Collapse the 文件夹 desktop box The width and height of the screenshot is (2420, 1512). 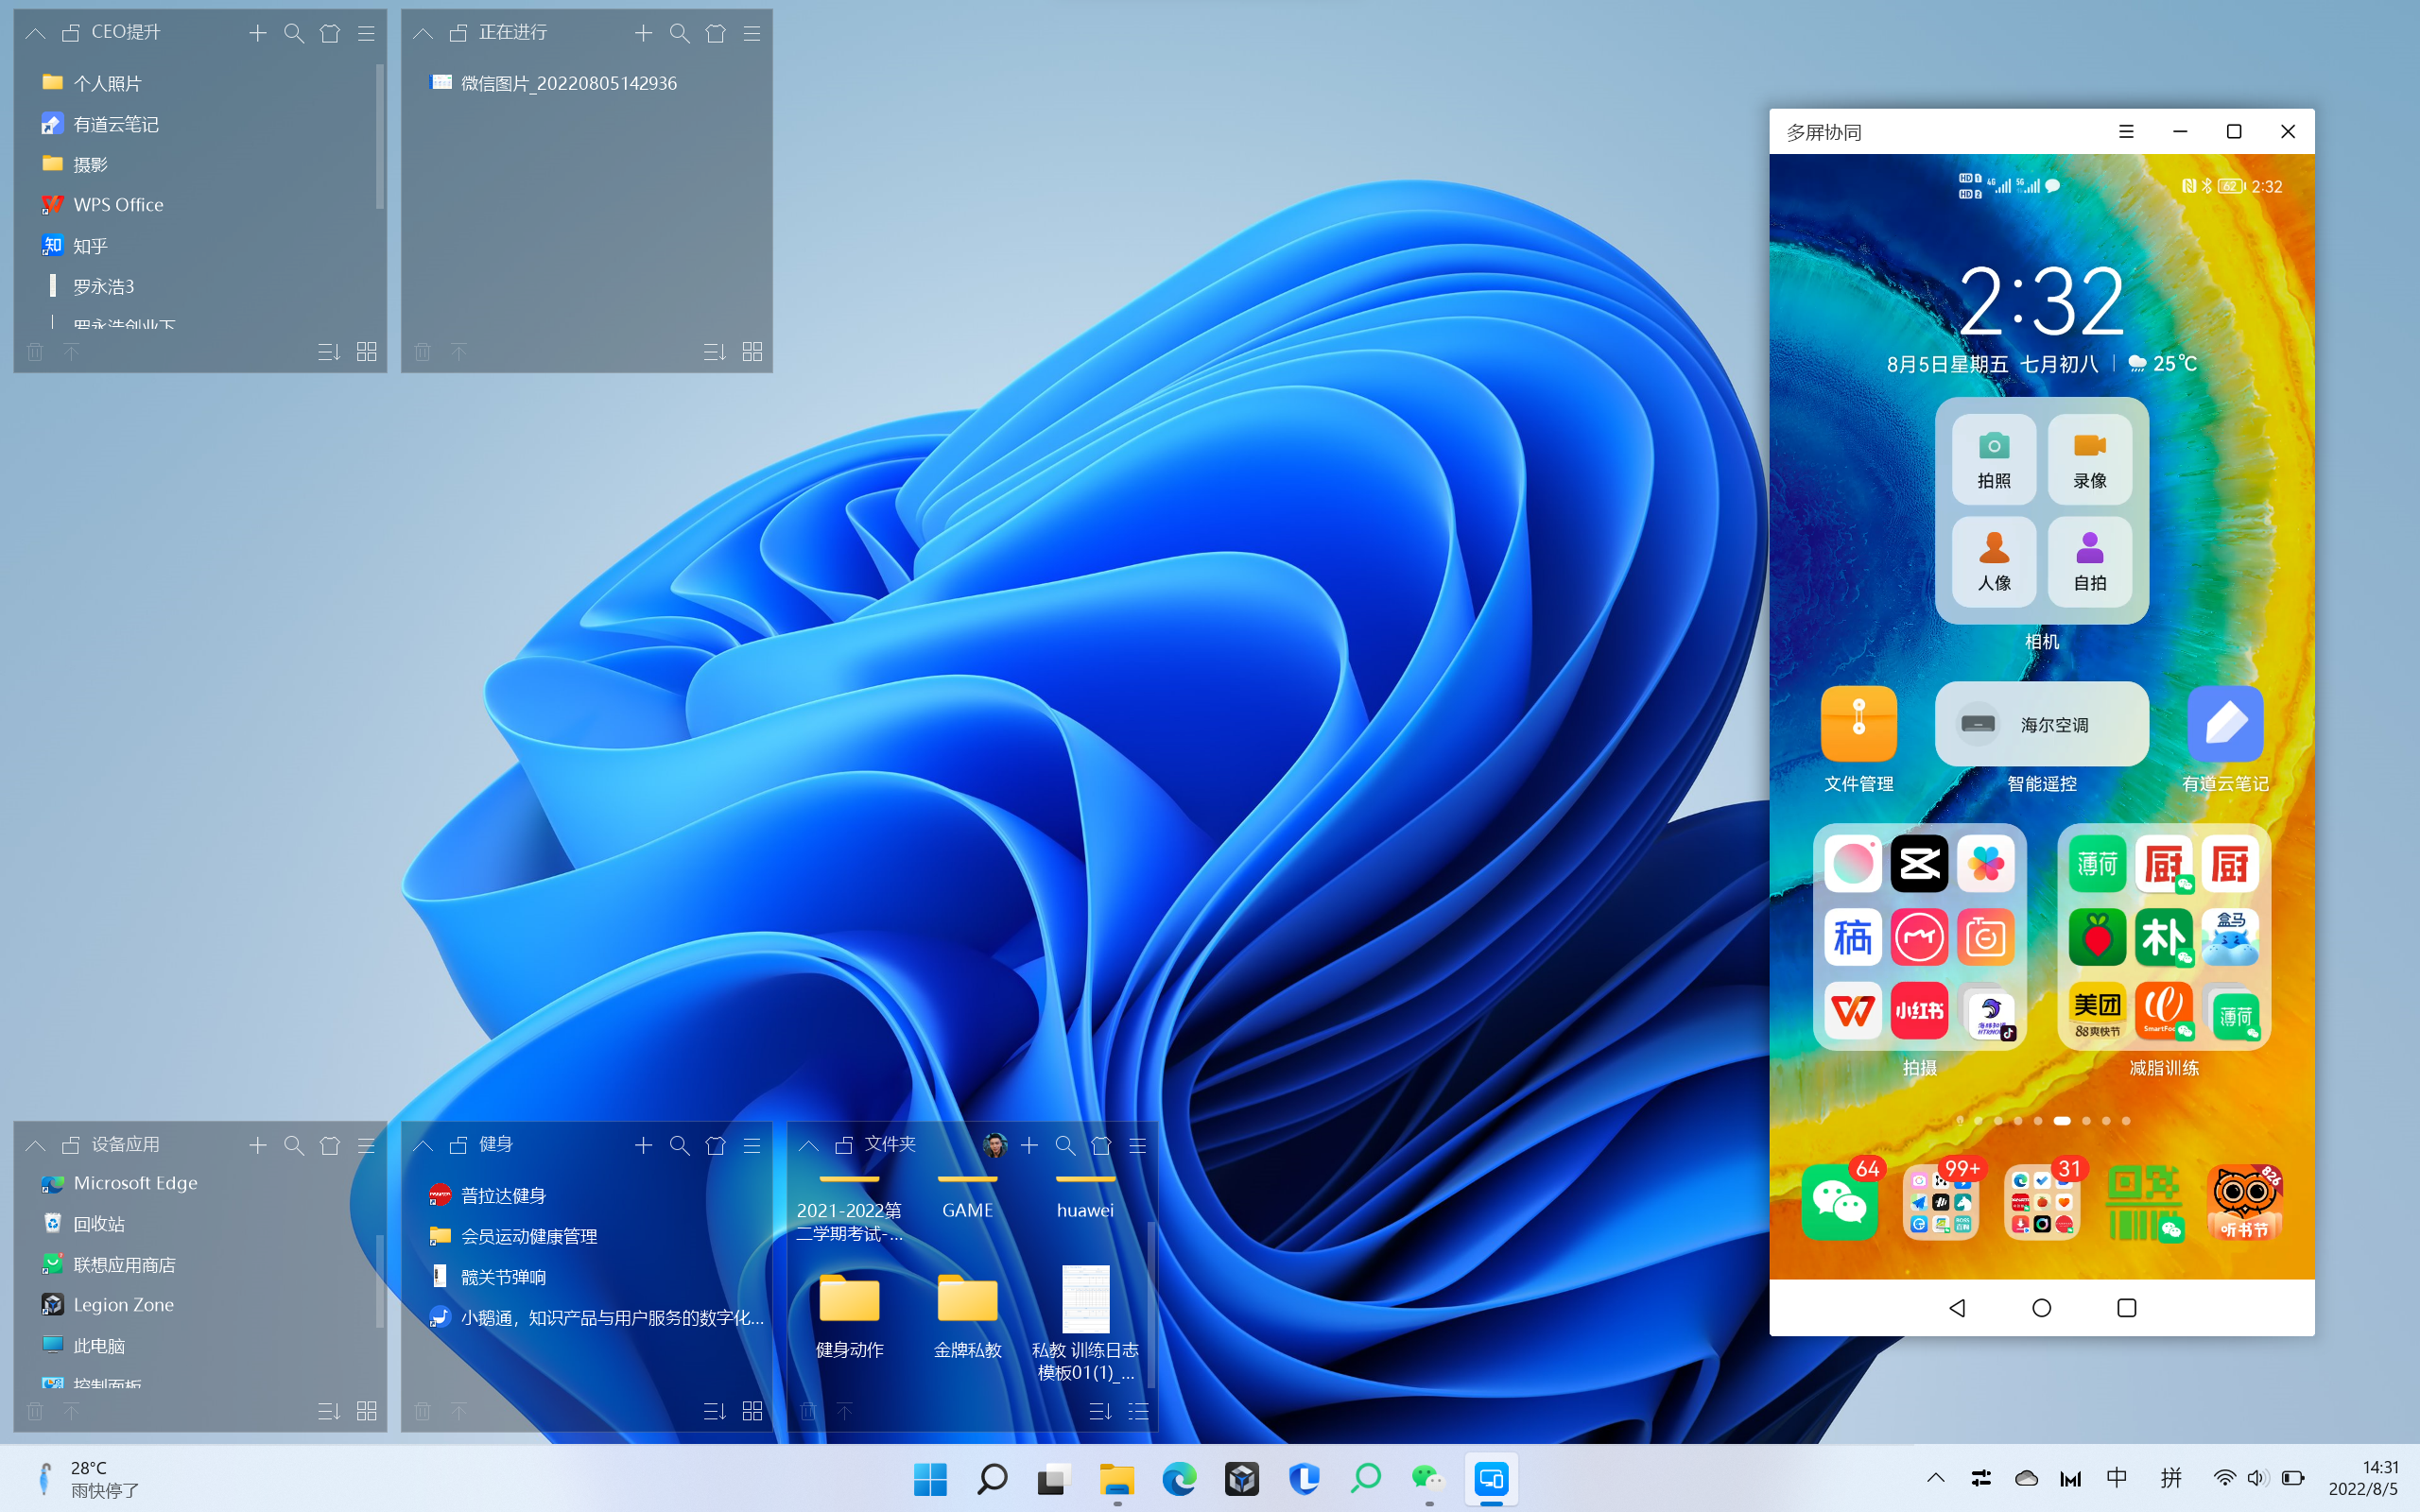click(808, 1145)
